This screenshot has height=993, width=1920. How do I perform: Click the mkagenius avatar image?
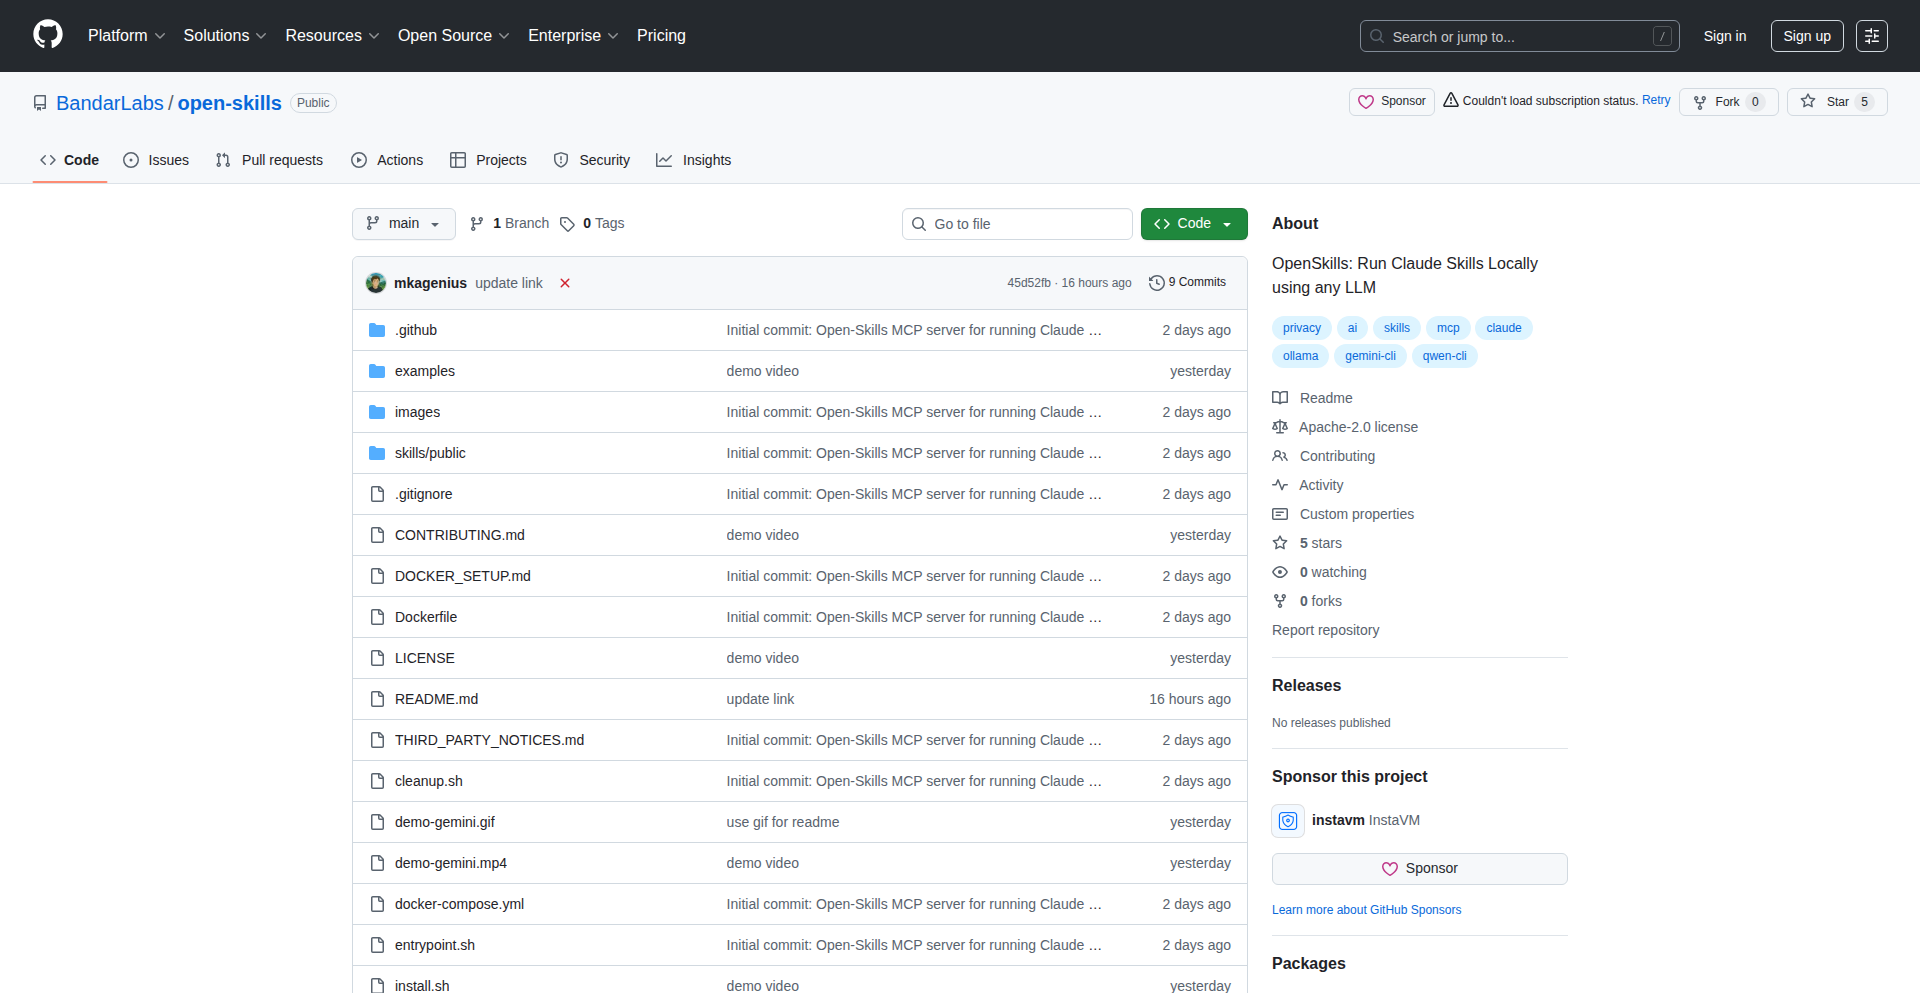(x=376, y=283)
